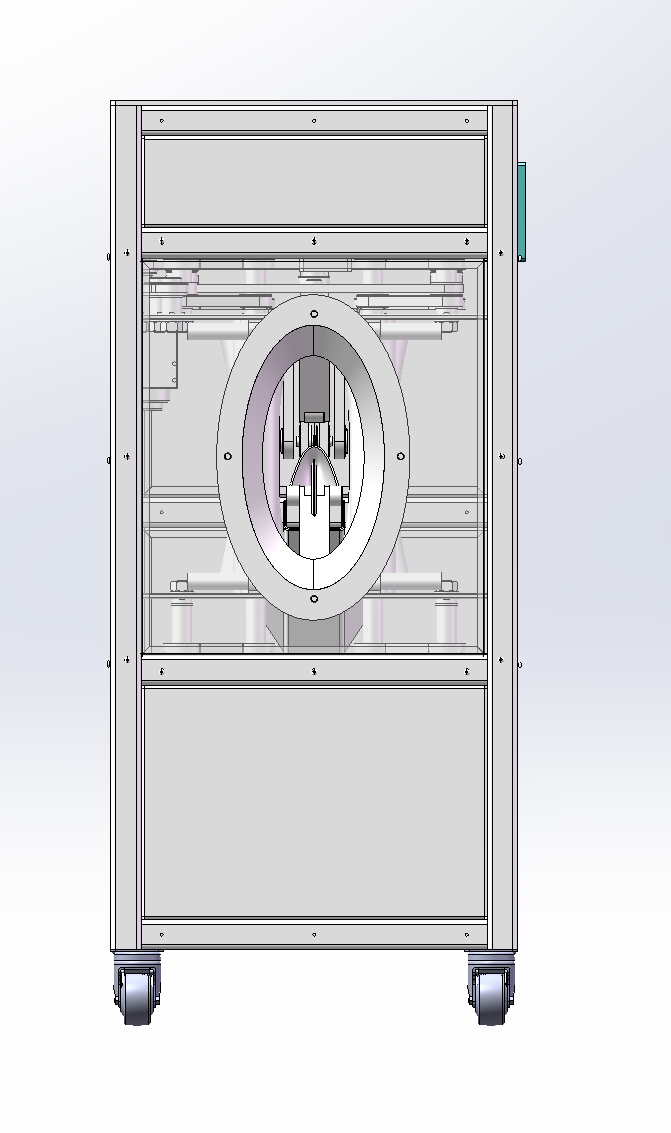Select the right vertical frame post
Viewport: 671px width, 1133px height.
tap(501, 526)
